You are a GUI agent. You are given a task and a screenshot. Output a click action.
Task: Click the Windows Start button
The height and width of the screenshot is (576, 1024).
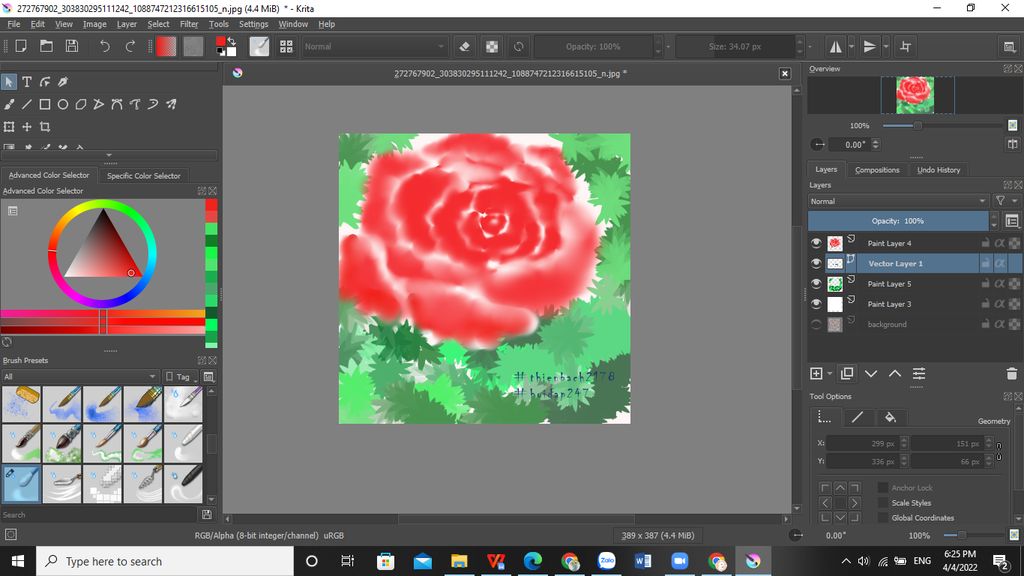[18, 561]
